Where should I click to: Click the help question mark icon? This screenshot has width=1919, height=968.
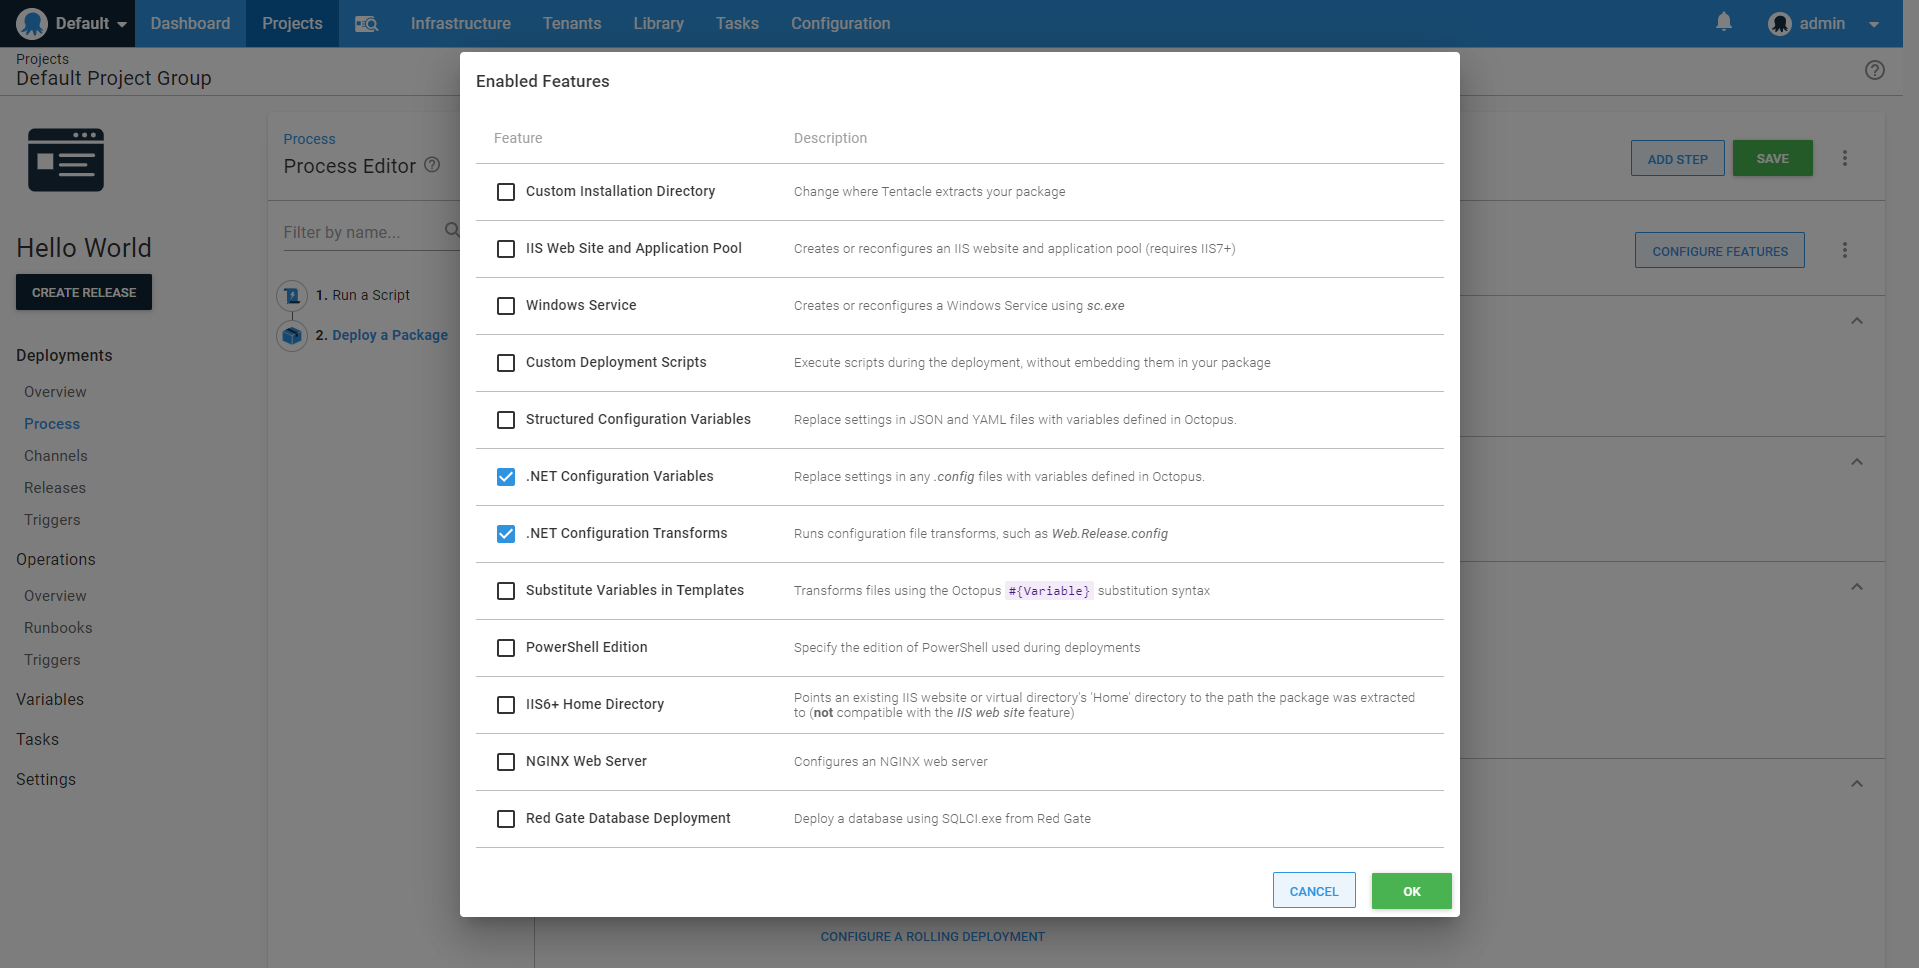pos(1875,70)
